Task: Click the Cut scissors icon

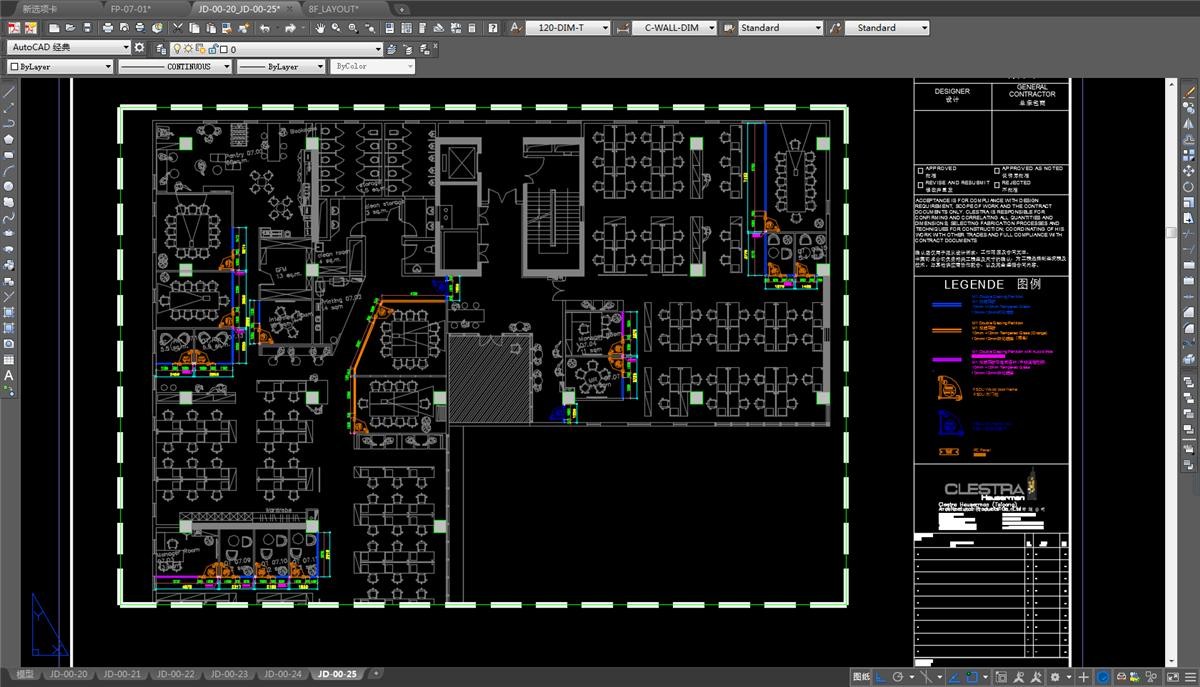Action: coord(178,28)
